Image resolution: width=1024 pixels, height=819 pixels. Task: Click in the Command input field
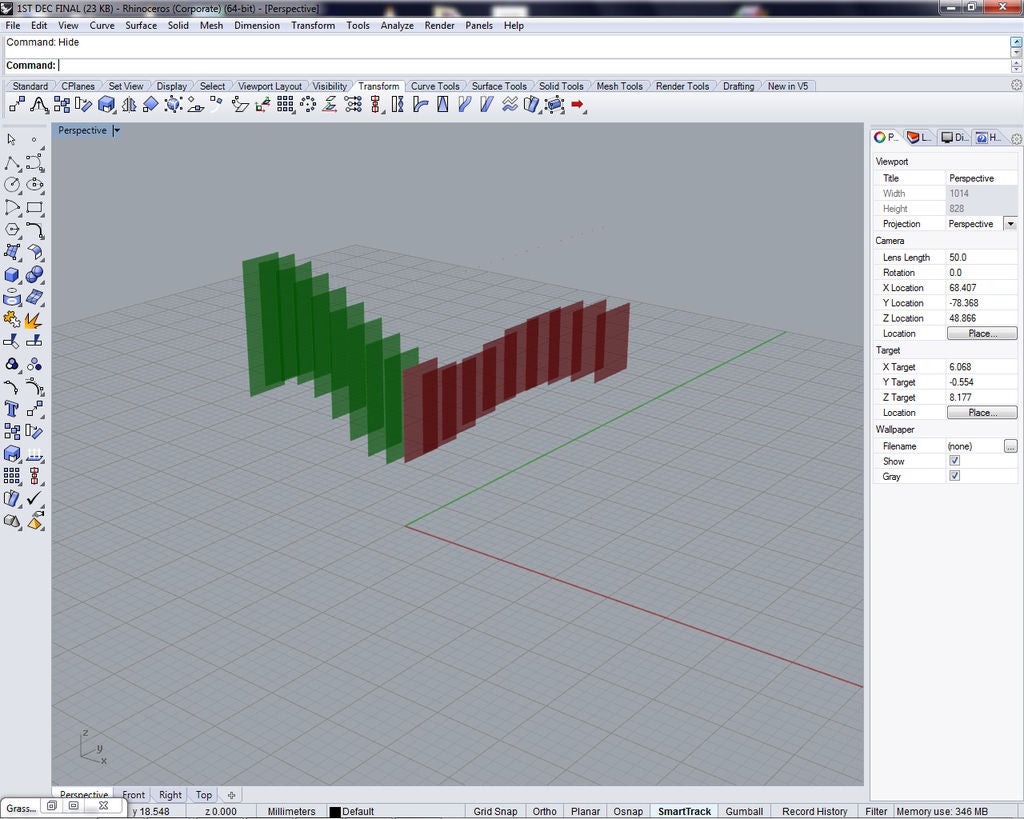pyautogui.click(x=532, y=65)
